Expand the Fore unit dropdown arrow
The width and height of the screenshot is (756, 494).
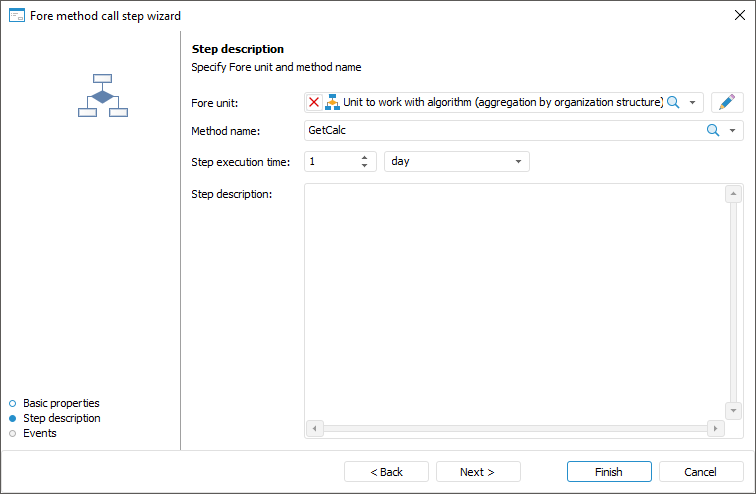coord(692,102)
